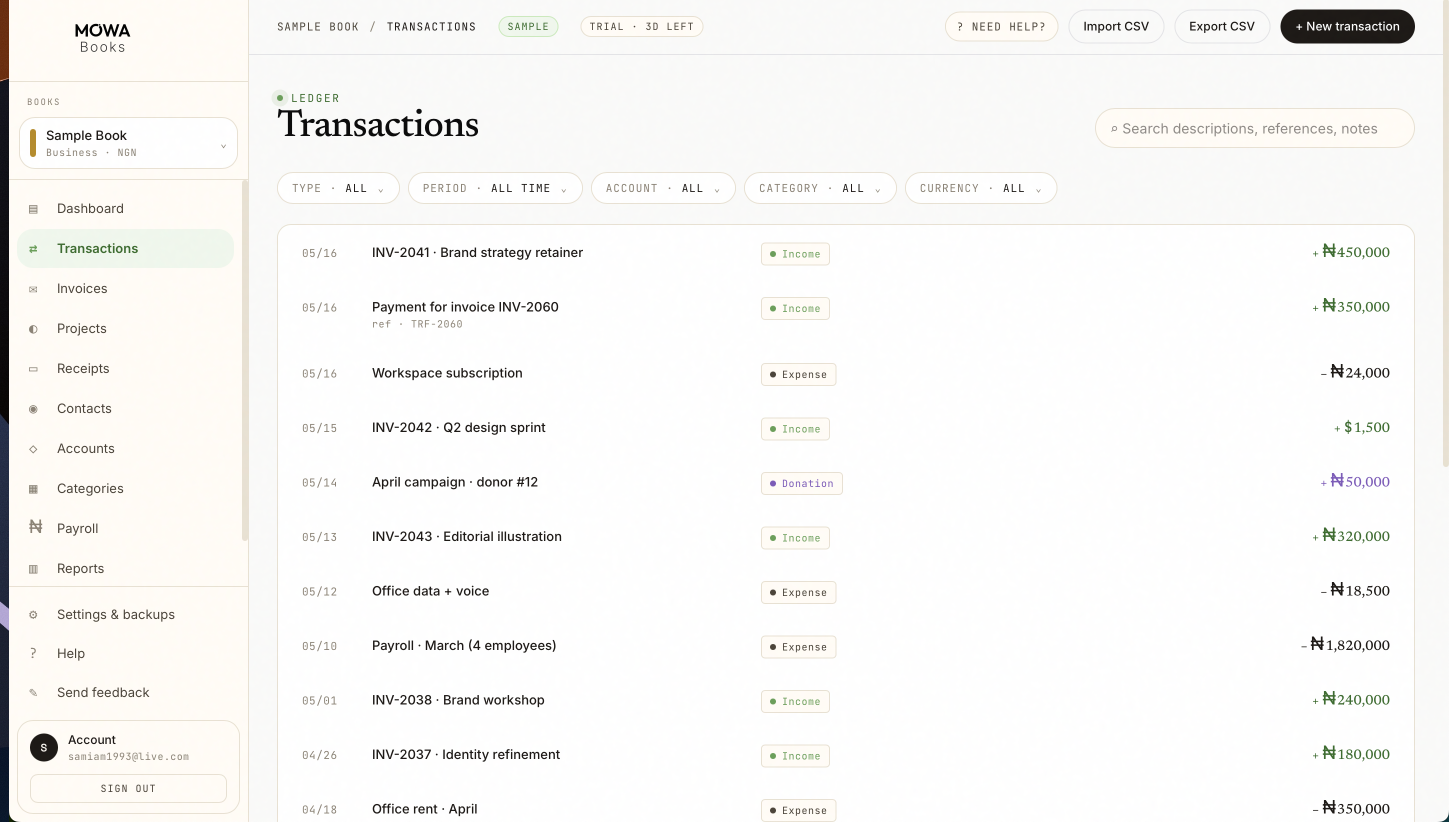
Task: Click the ₦240,000 amount for Brand workshop
Action: coord(1352,700)
